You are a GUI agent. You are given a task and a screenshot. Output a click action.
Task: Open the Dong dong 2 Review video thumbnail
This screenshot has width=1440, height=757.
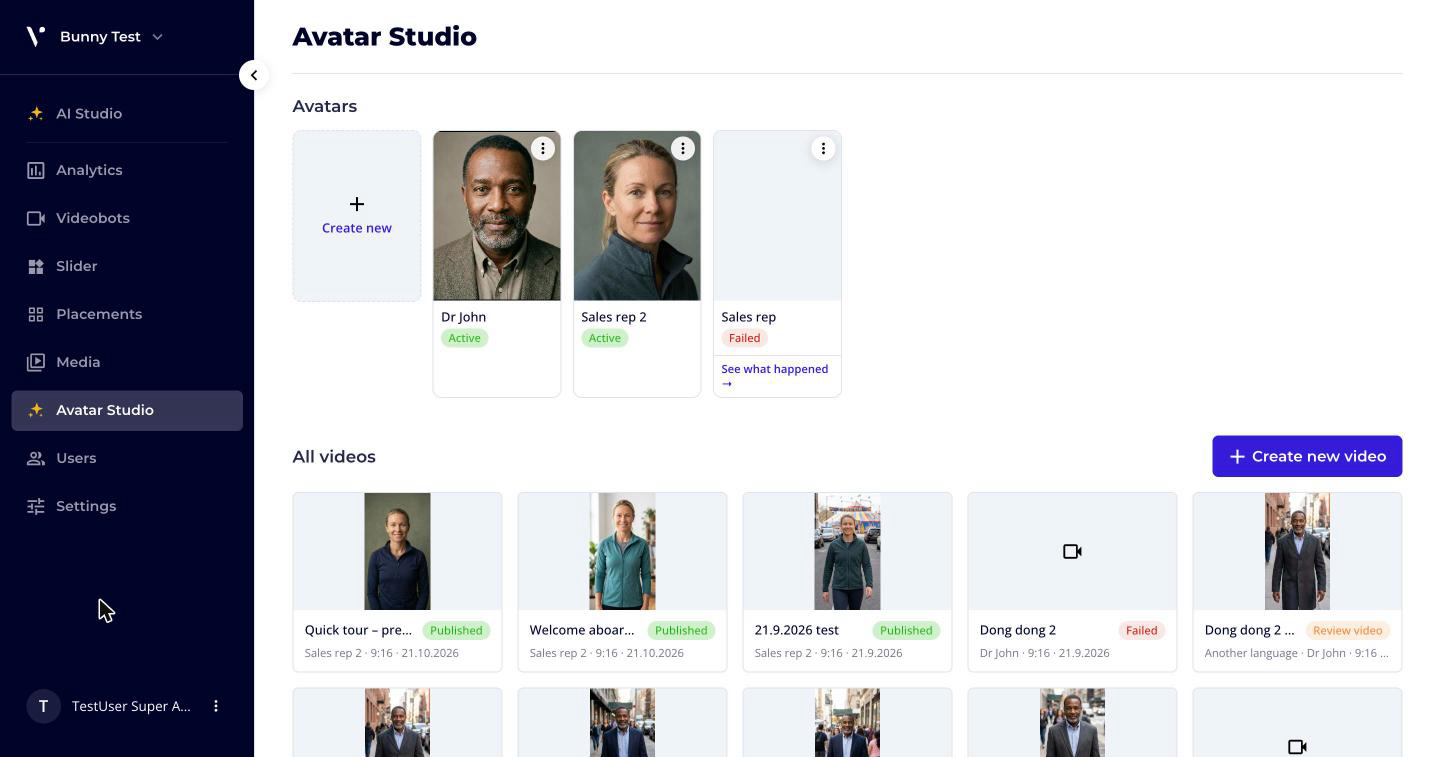[x=1297, y=551]
